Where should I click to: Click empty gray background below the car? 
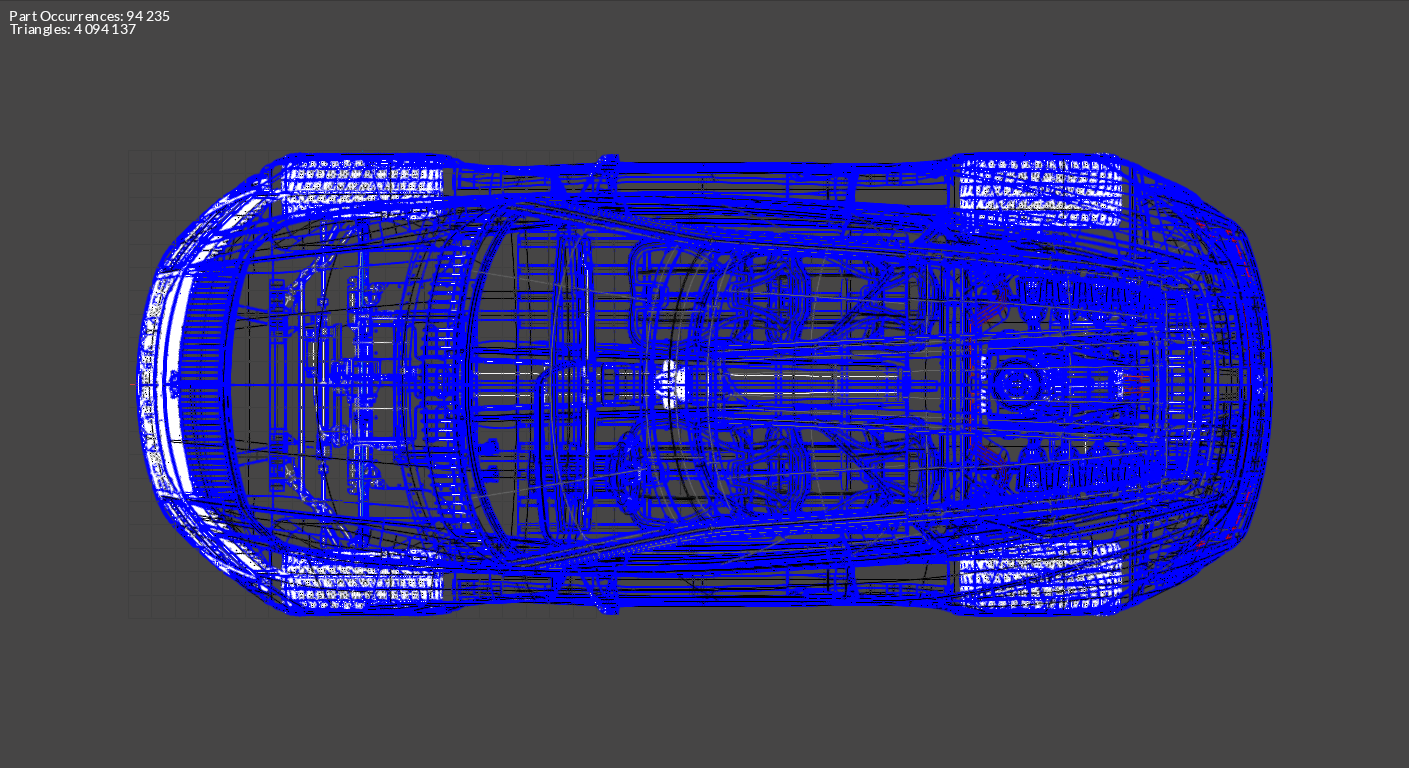(x=700, y=690)
